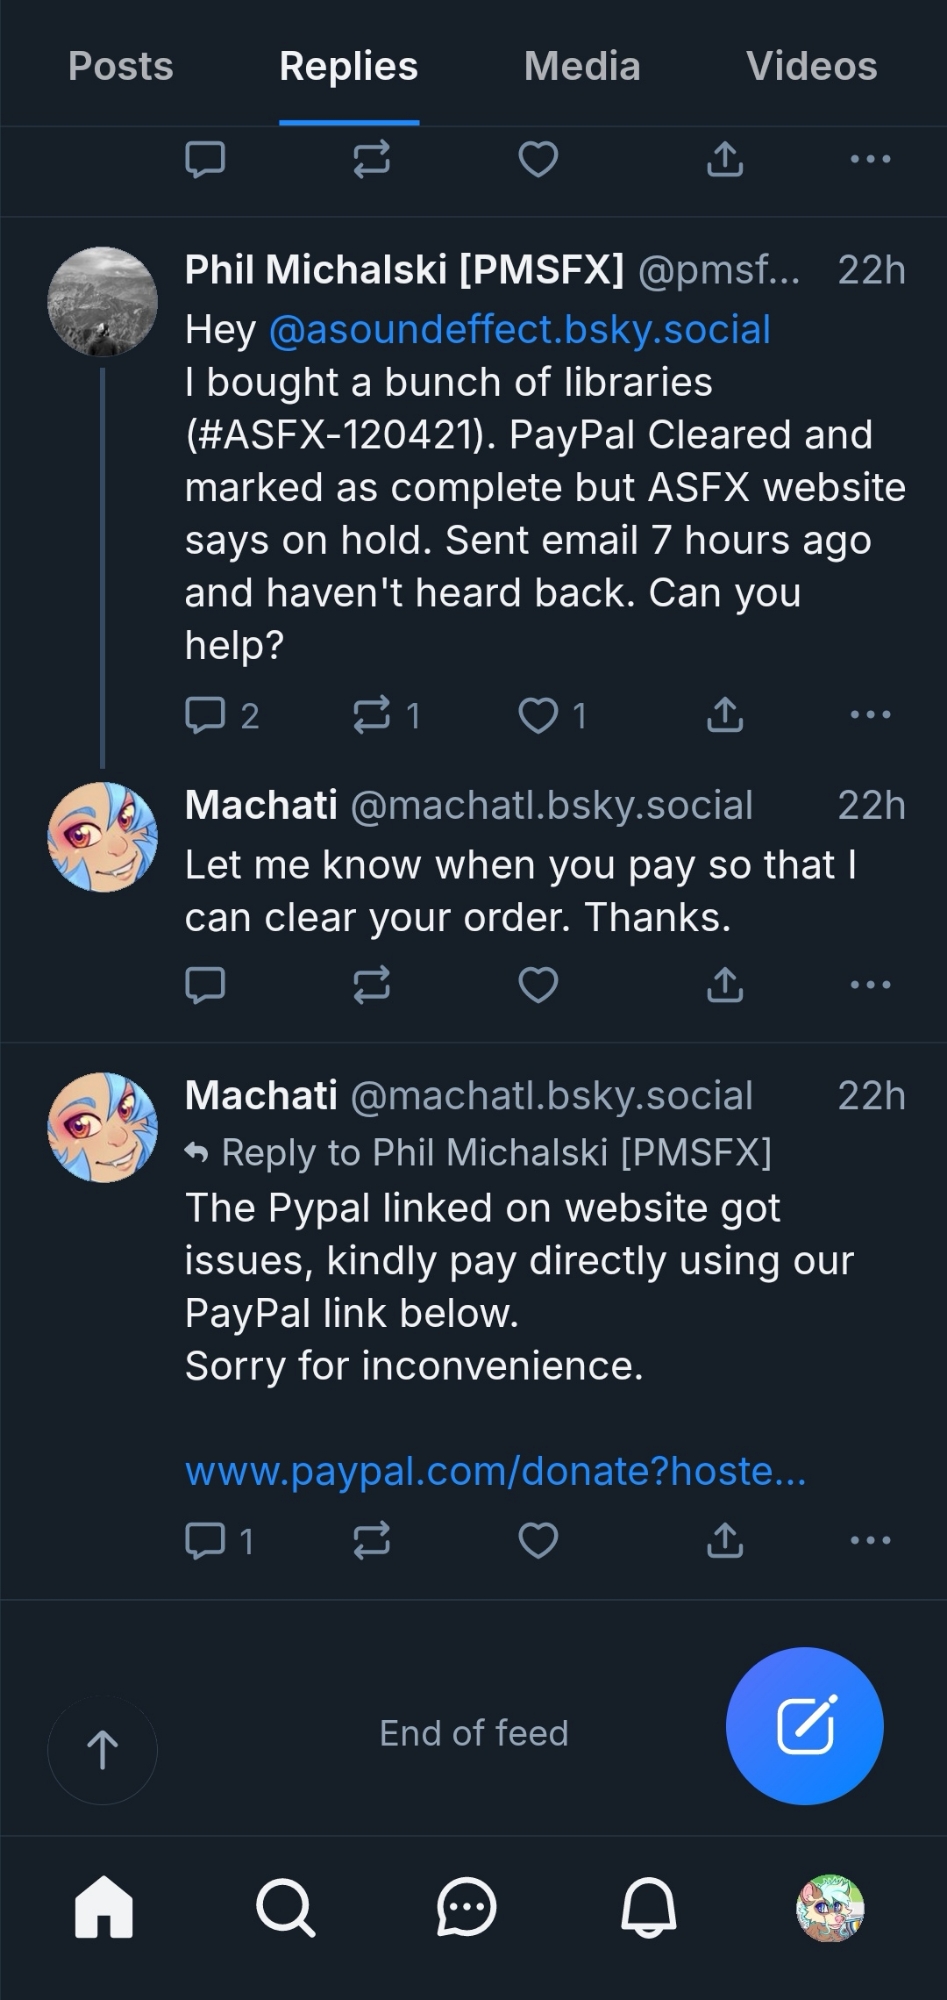Tap Phil Michalski's profile picture

pos(103,302)
